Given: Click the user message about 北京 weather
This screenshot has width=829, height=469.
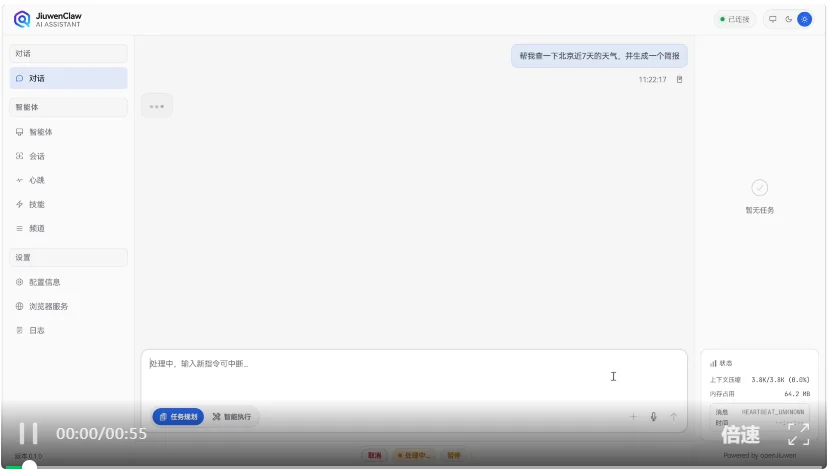Looking at the screenshot, I should pyautogui.click(x=599, y=56).
